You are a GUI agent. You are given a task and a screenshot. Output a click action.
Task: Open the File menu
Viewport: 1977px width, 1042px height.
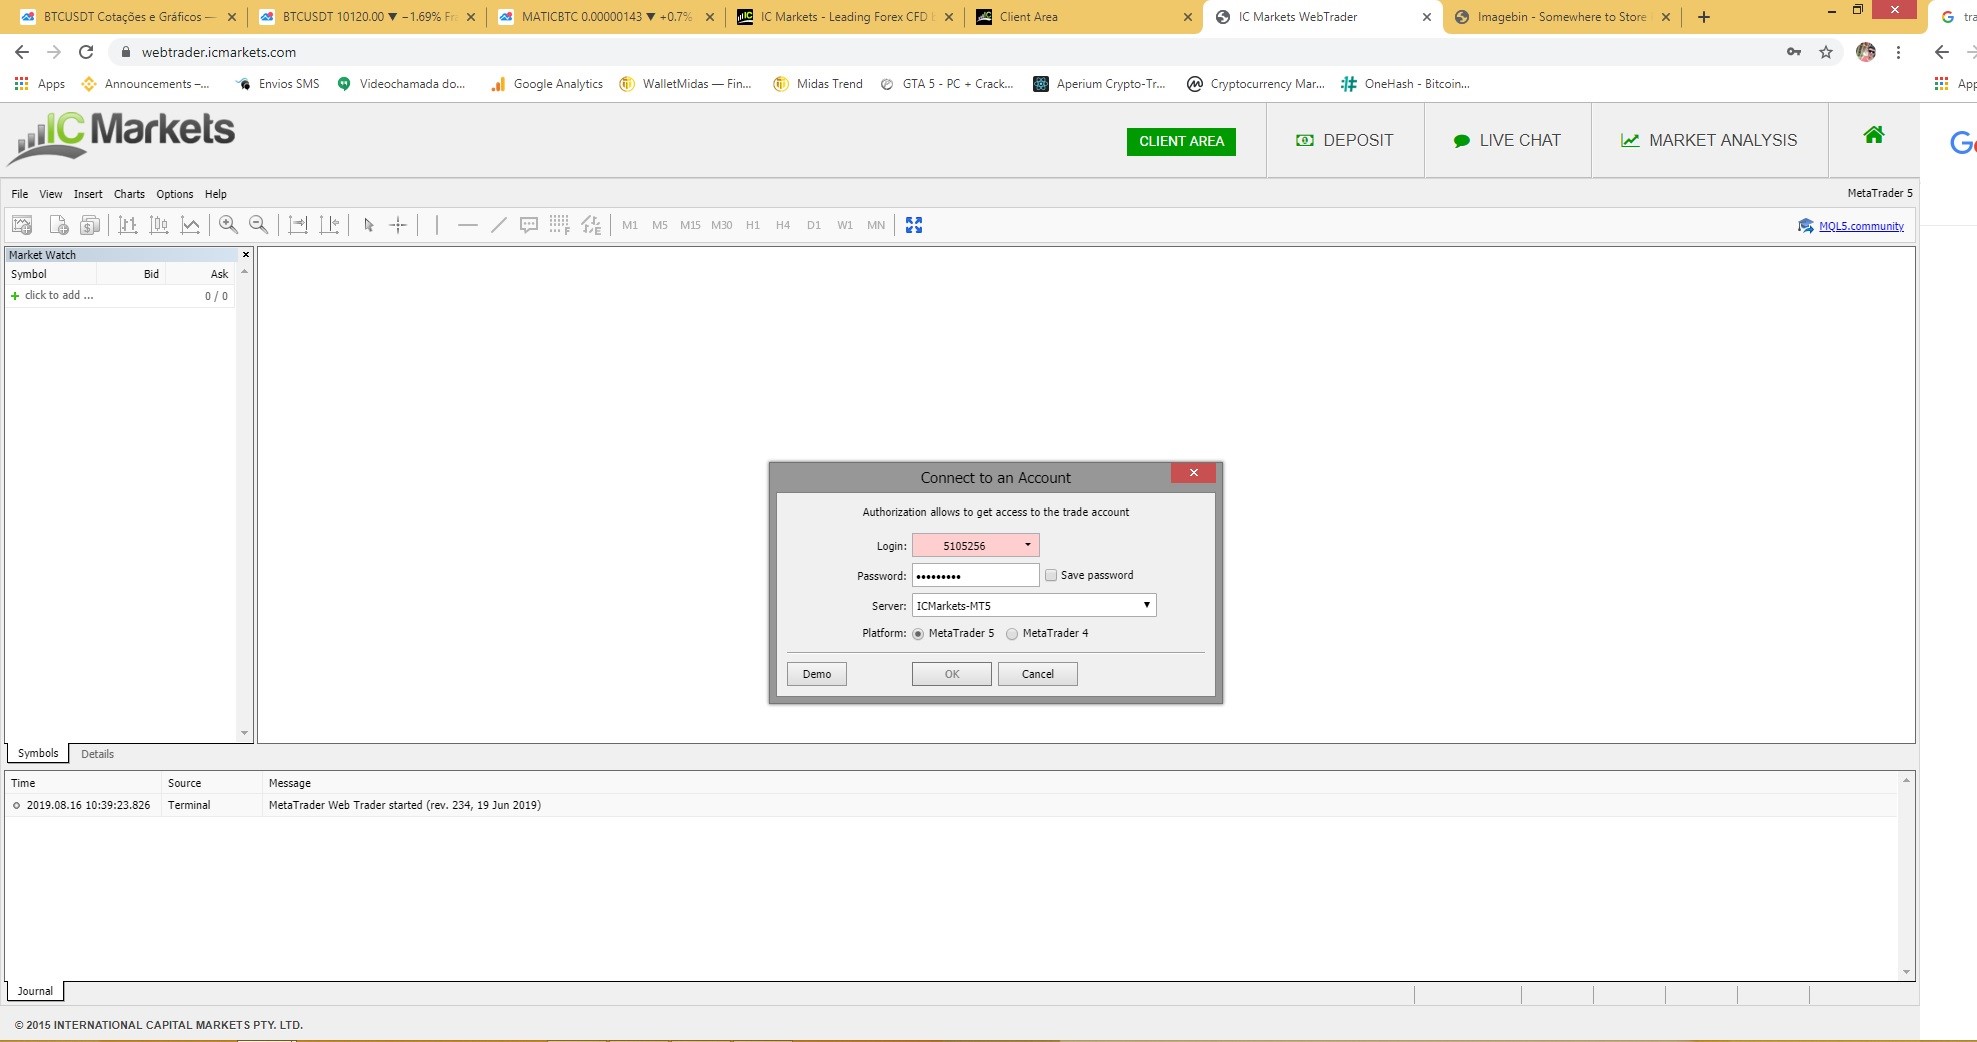pos(20,194)
